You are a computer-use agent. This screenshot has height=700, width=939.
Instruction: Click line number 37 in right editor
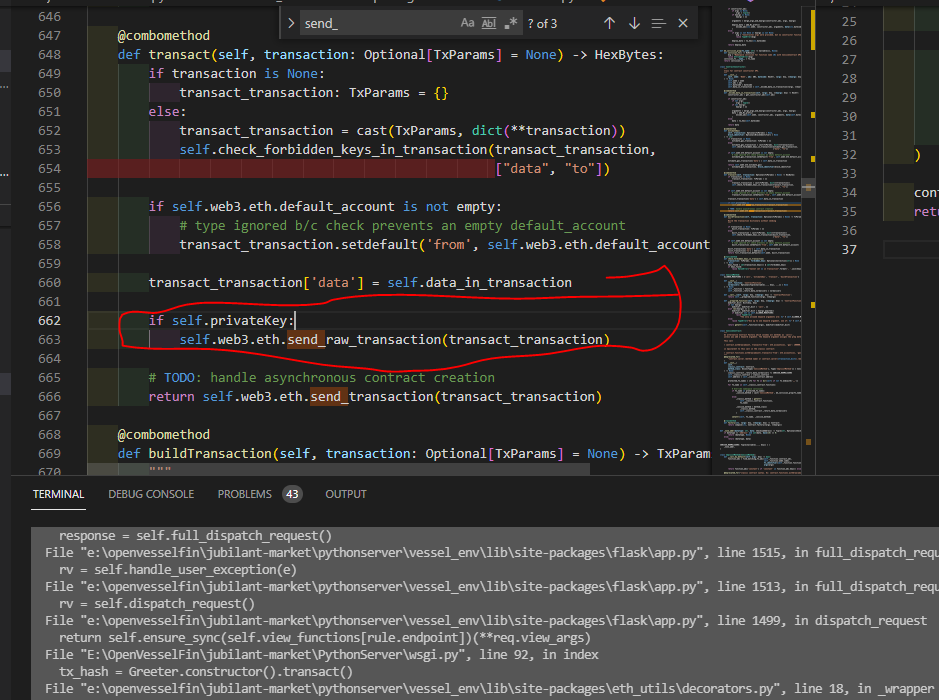pyautogui.click(x=849, y=249)
